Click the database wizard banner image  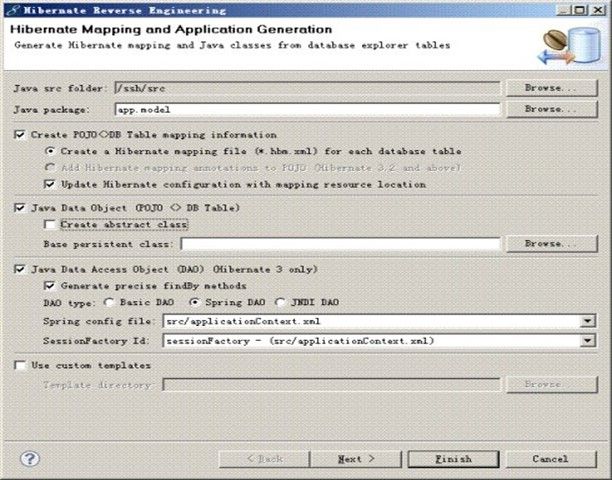pyautogui.click(x=570, y=46)
